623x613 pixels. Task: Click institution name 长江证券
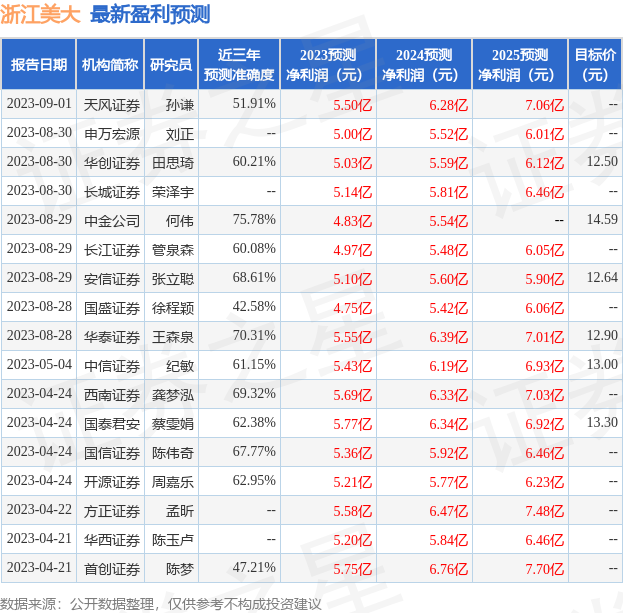(x=112, y=250)
